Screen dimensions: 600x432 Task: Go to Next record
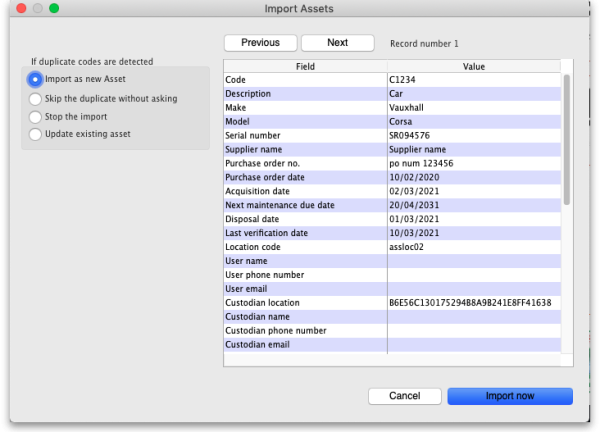coord(337,43)
